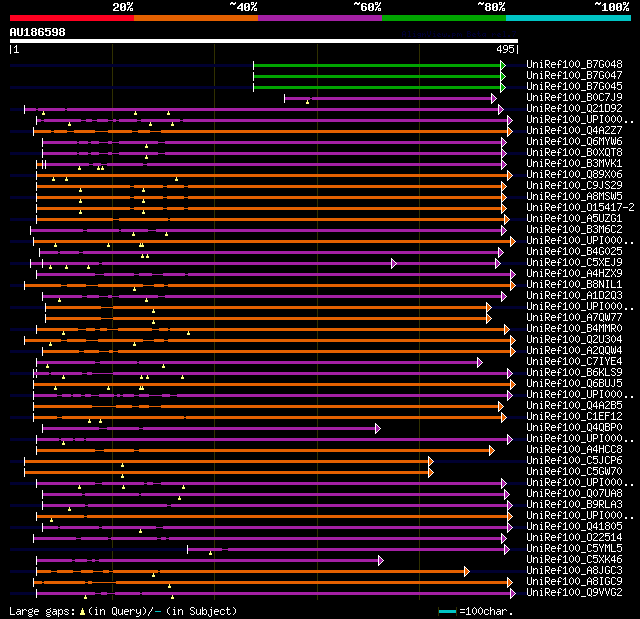Open hit UniRef100_Q21D92
The height and width of the screenshot is (619, 640).
pos(574,109)
